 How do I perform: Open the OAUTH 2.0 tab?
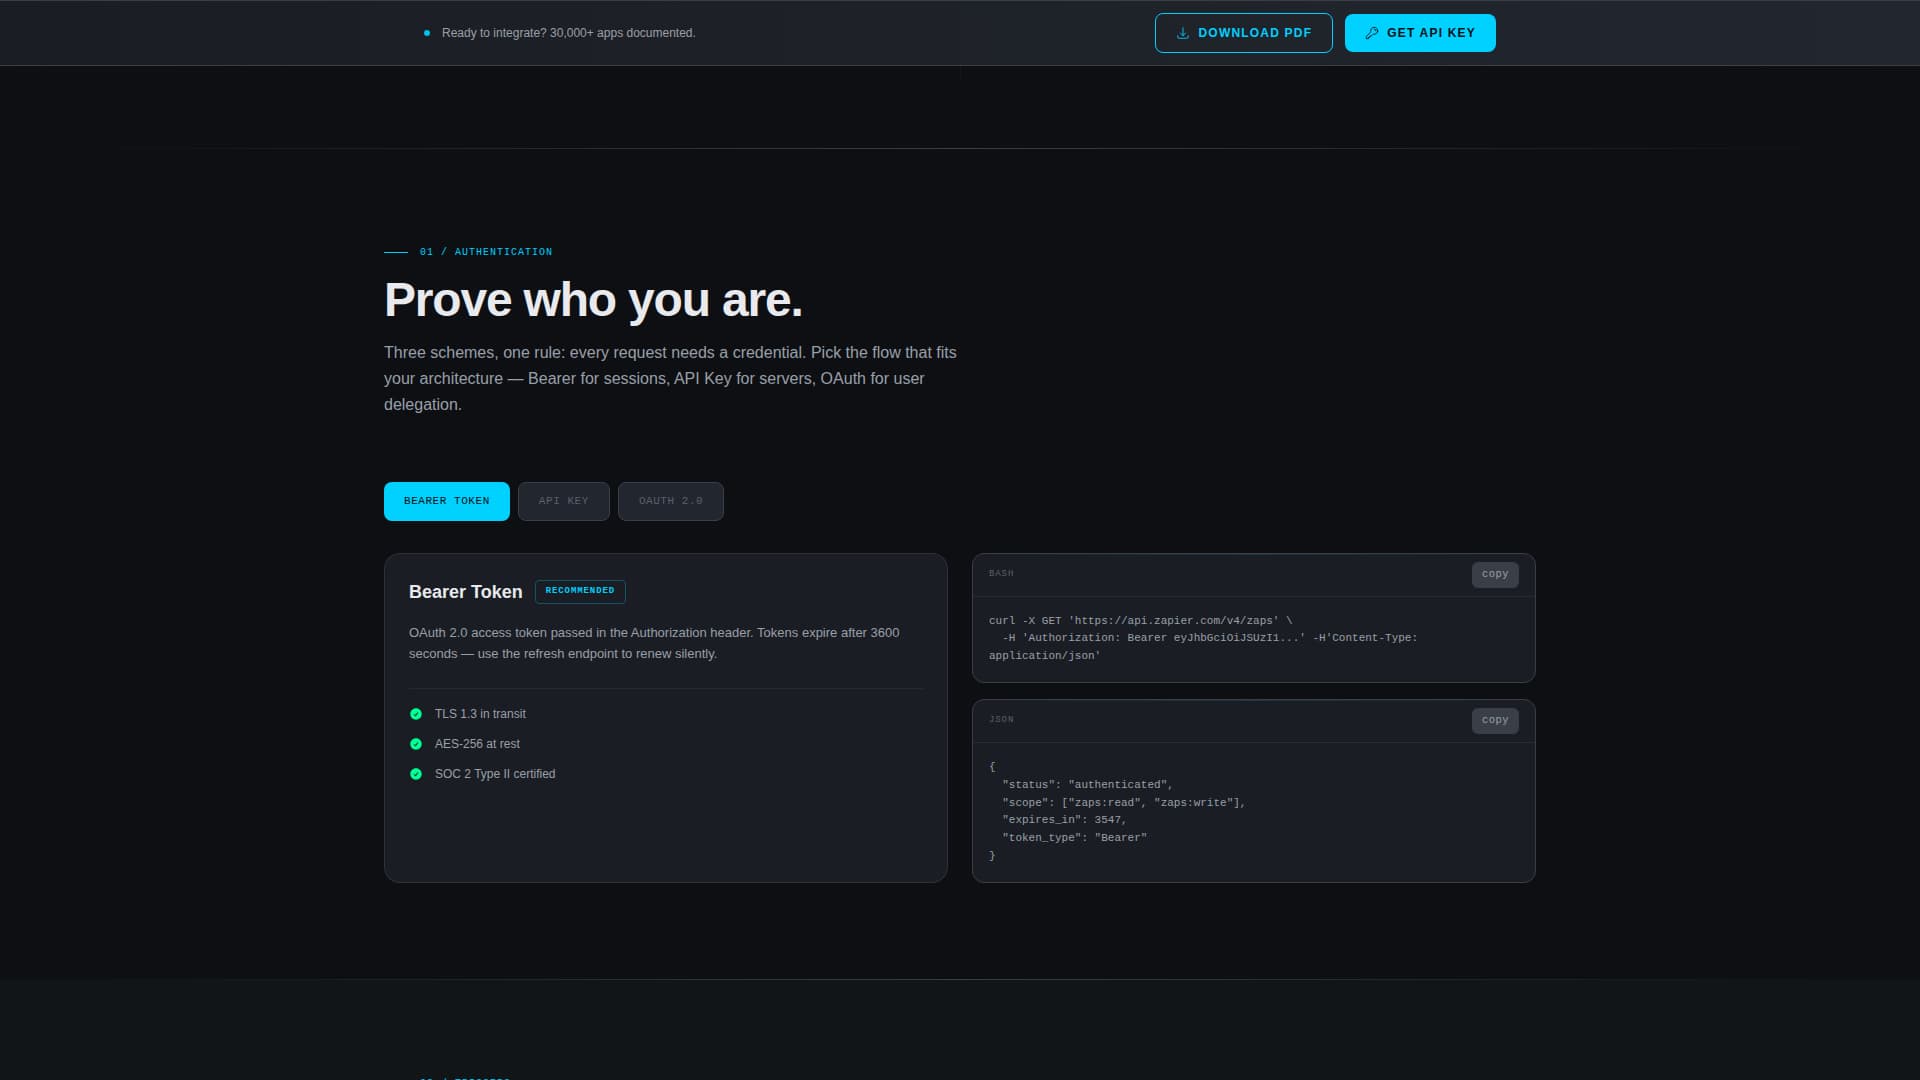[670, 501]
